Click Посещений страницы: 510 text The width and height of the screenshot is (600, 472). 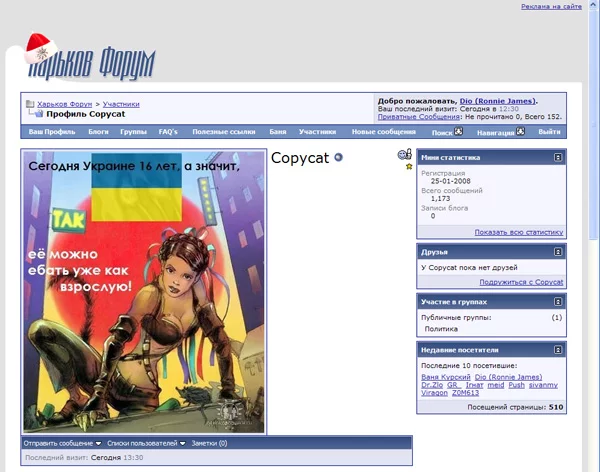[x=515, y=407]
